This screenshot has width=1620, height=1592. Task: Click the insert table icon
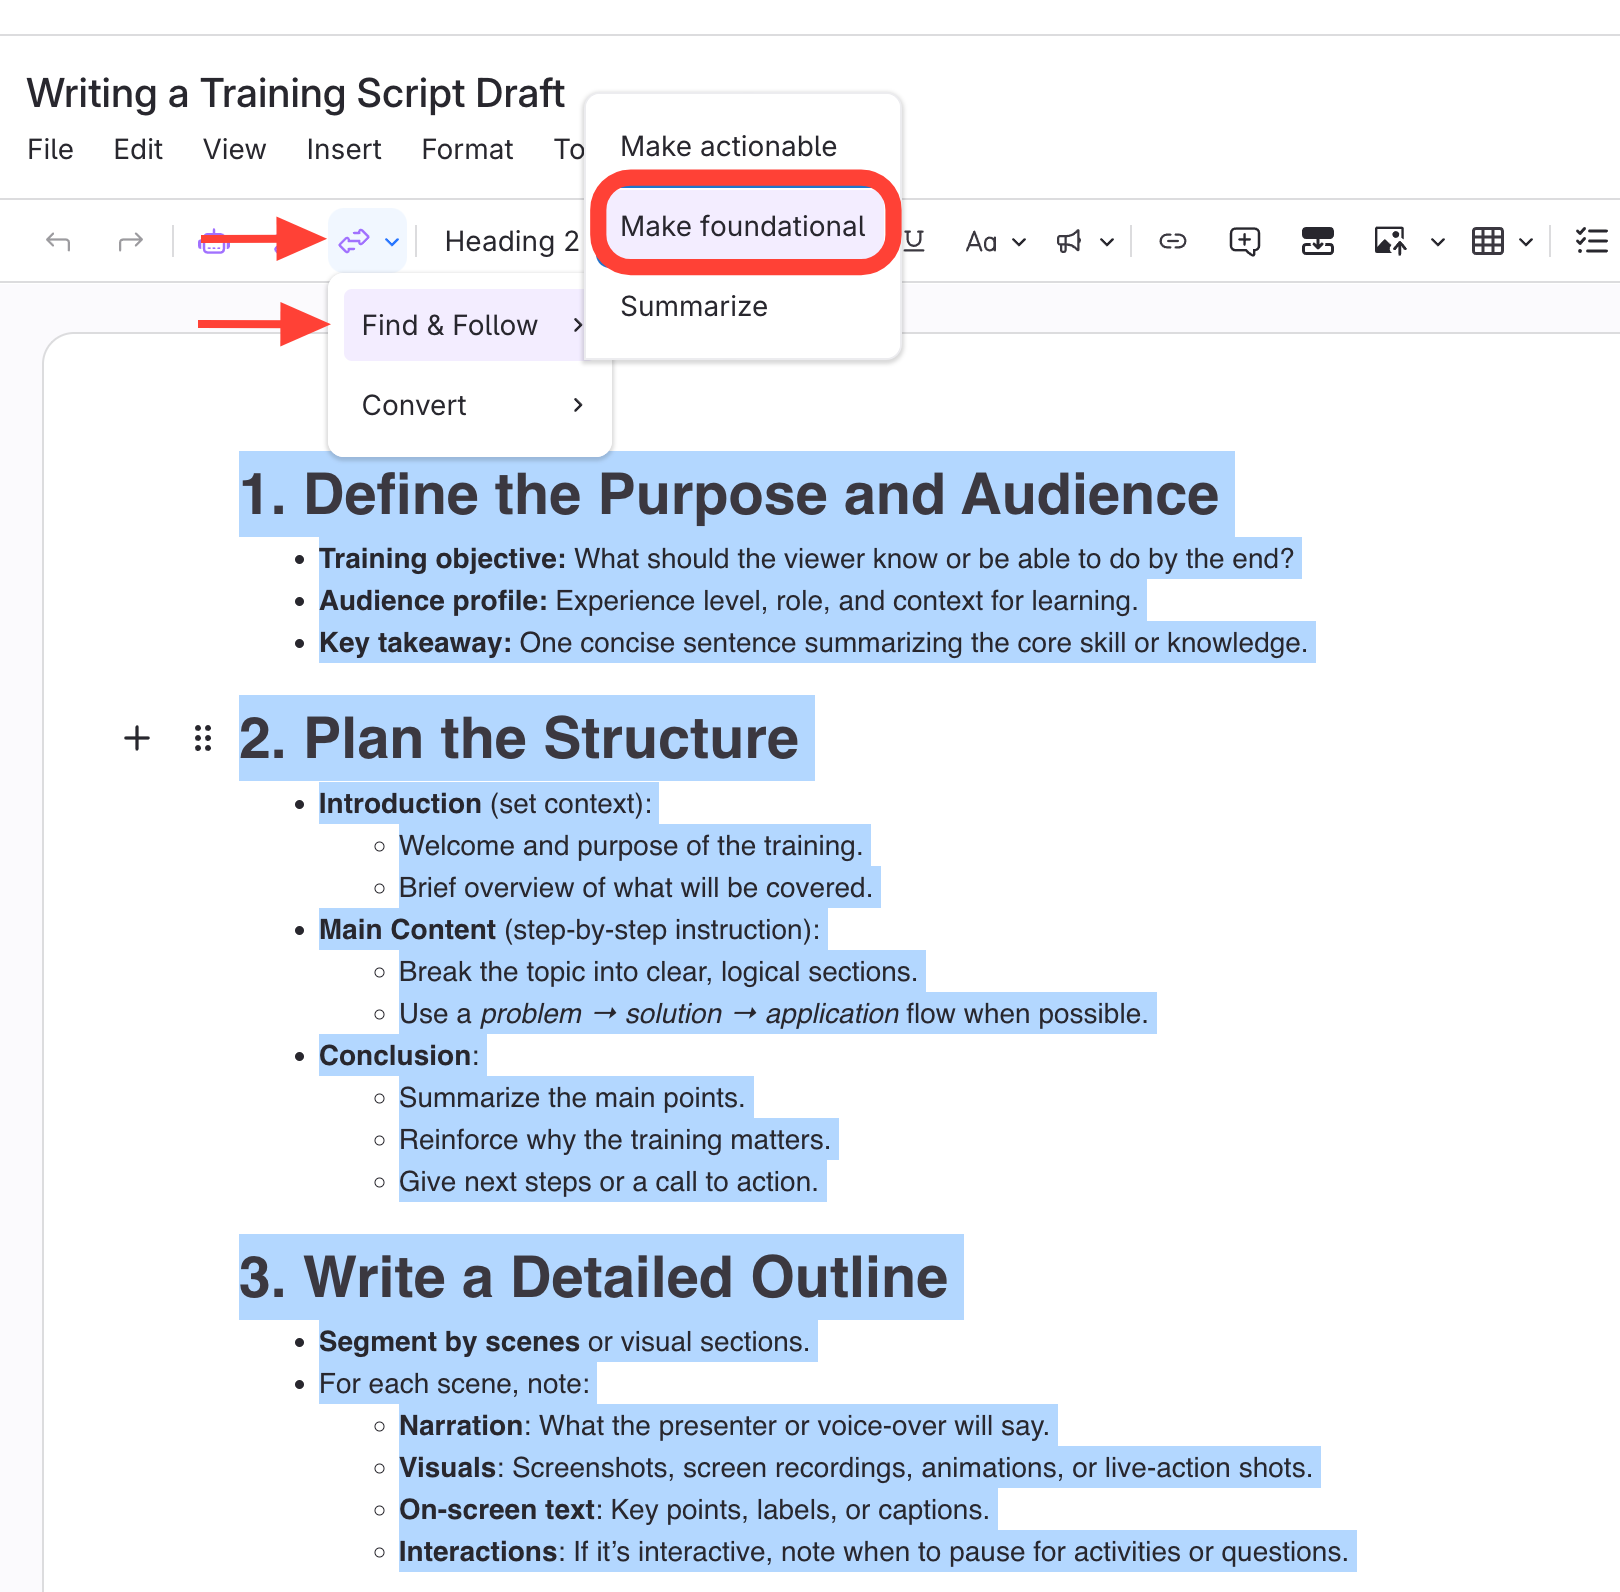point(1487,241)
